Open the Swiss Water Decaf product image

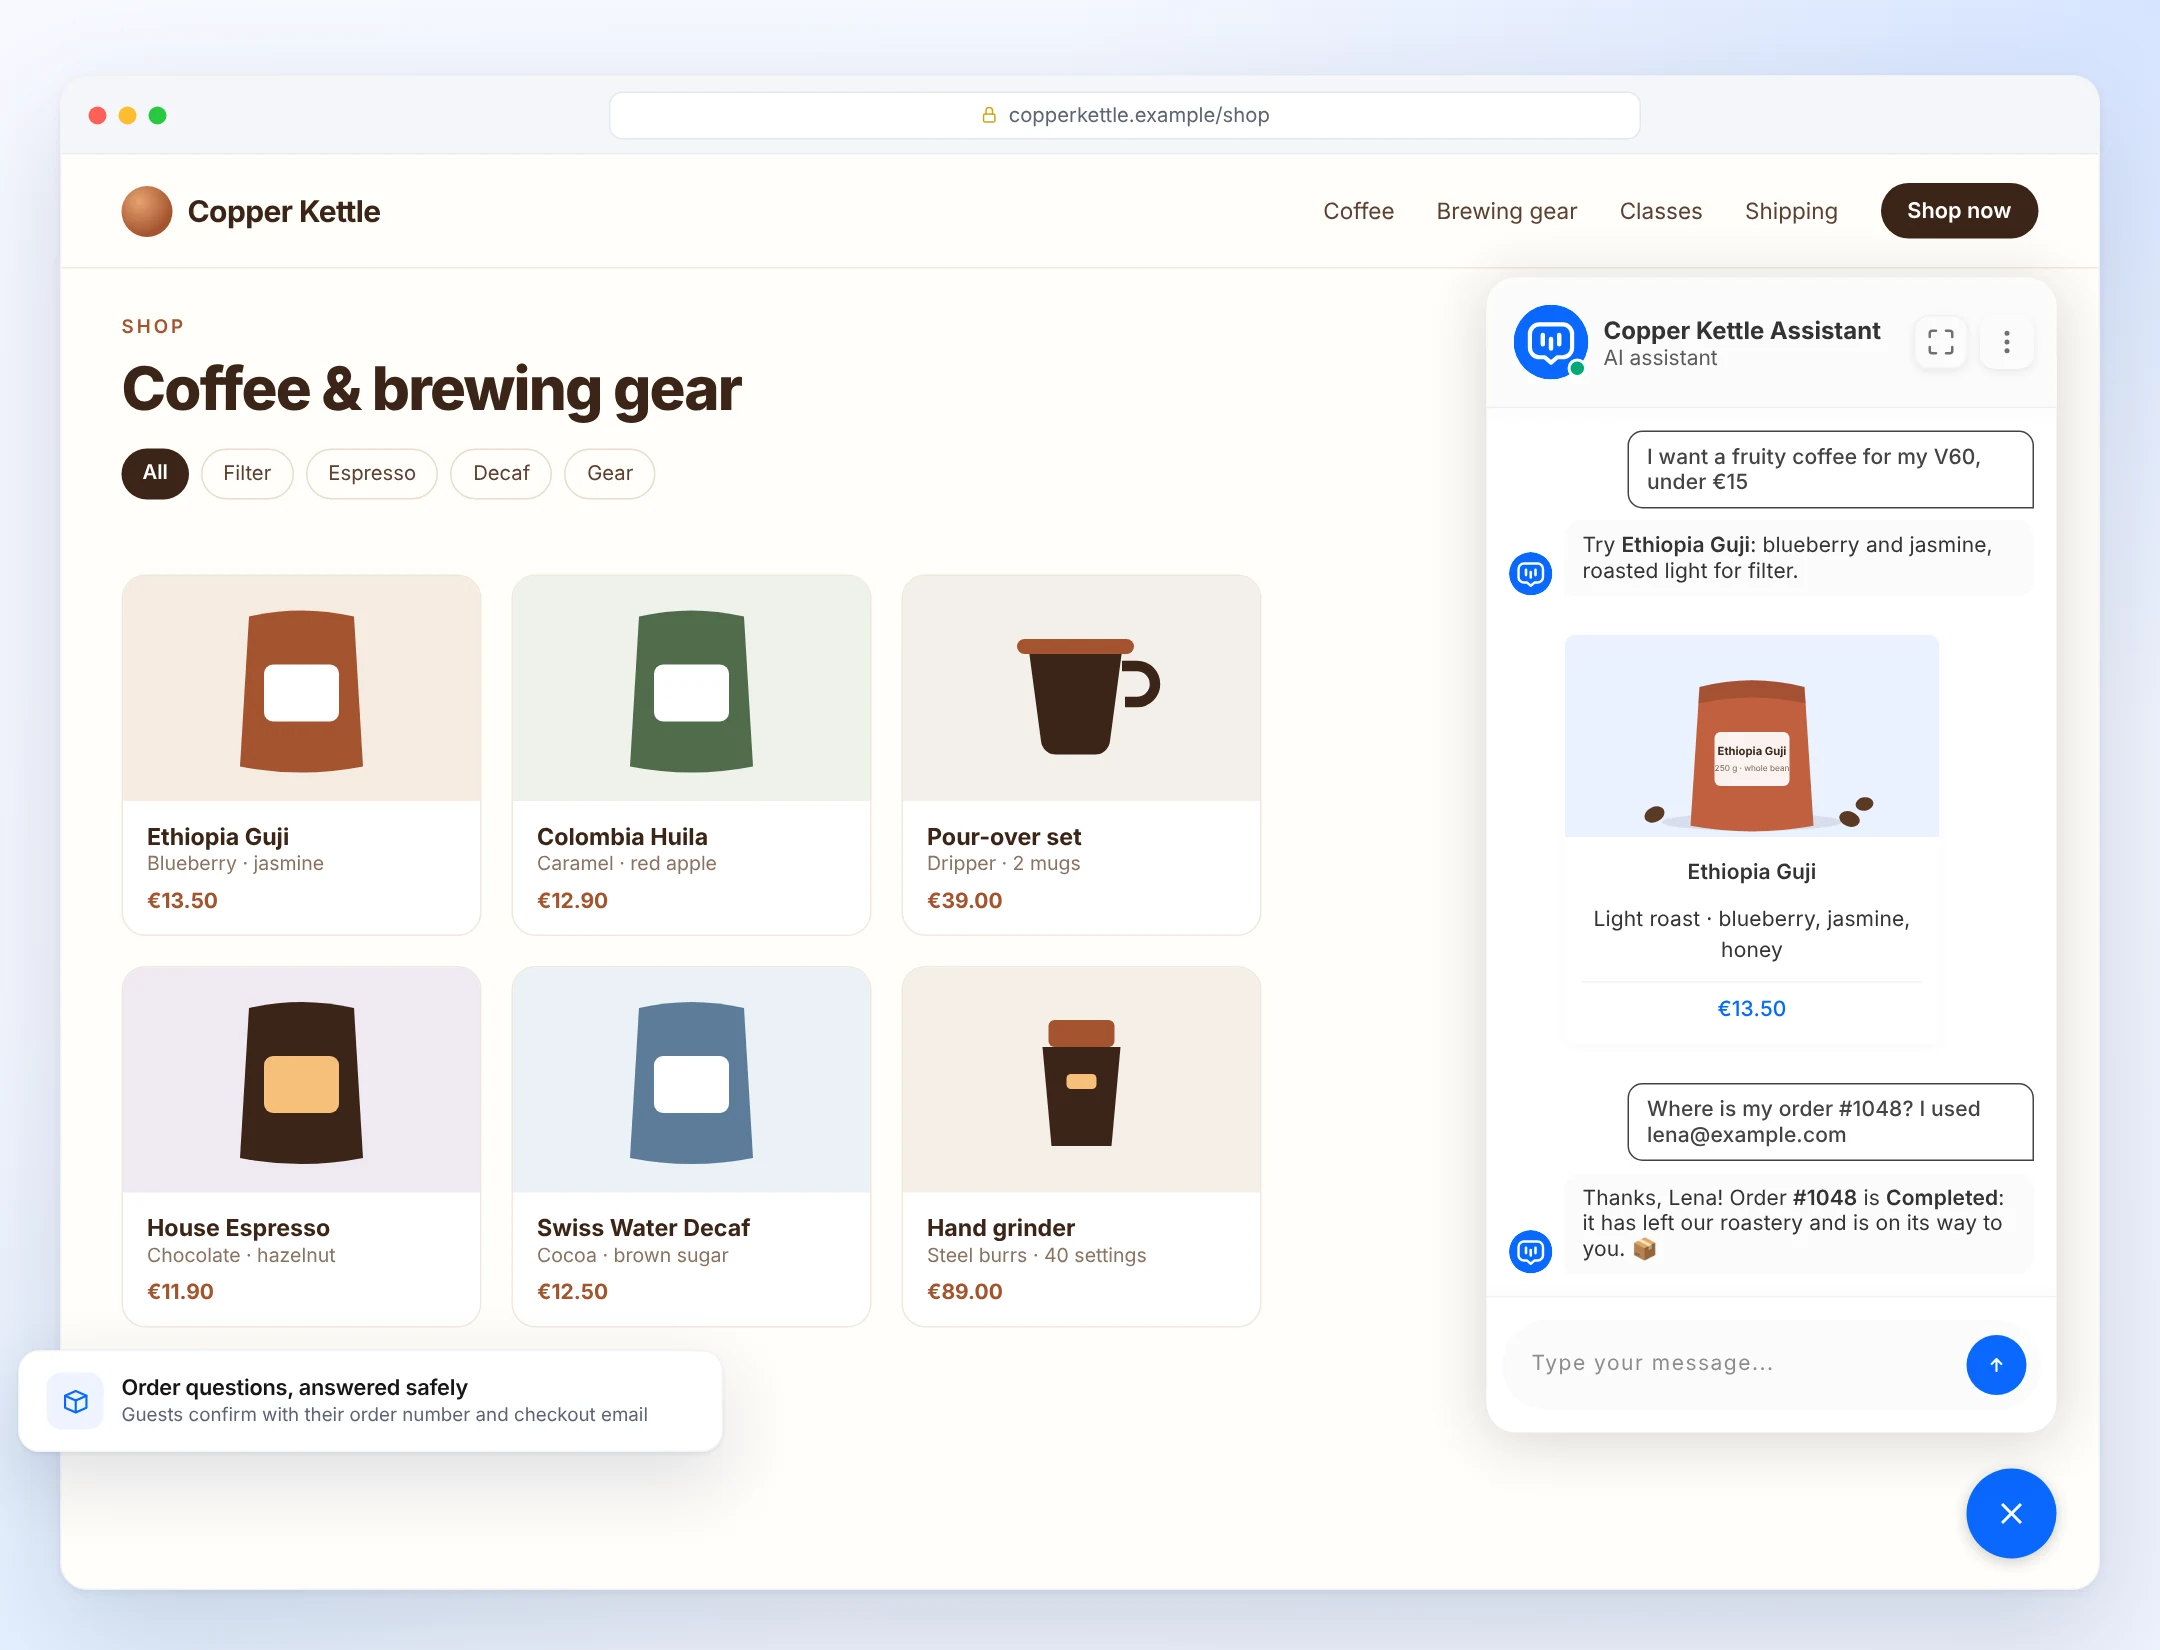click(x=691, y=1080)
